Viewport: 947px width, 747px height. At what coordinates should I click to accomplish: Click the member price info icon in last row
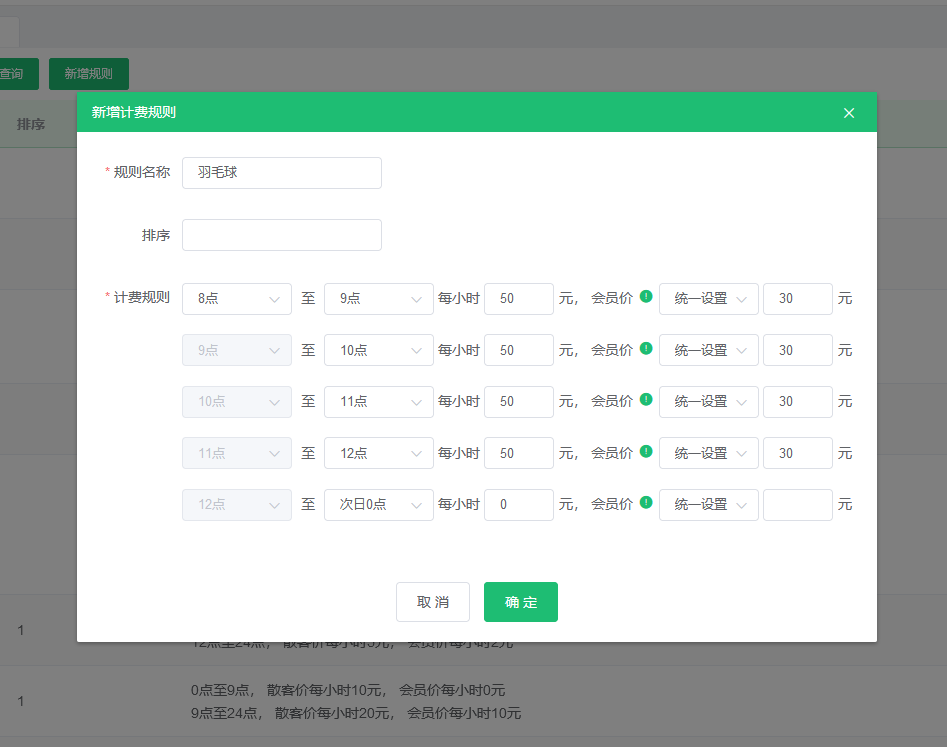[646, 504]
